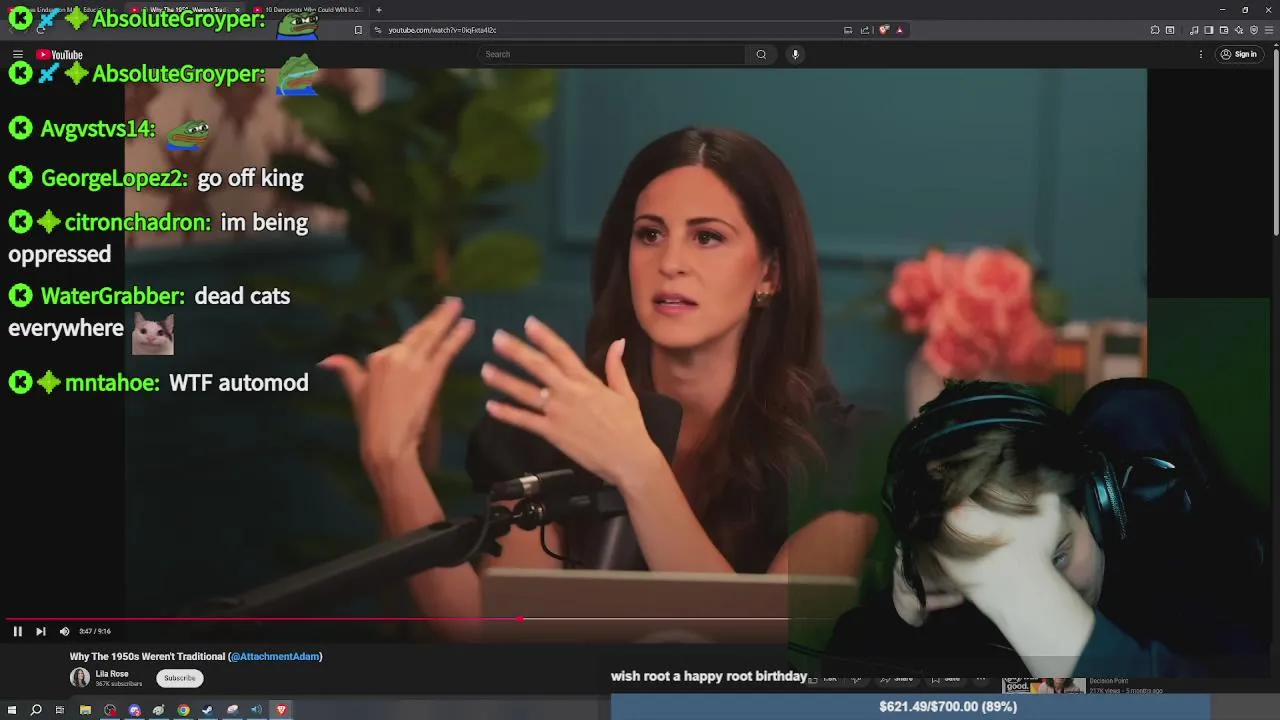Click the browser sidebar toggle icon
Image resolution: width=1280 pixels, height=720 pixels.
(1208, 30)
